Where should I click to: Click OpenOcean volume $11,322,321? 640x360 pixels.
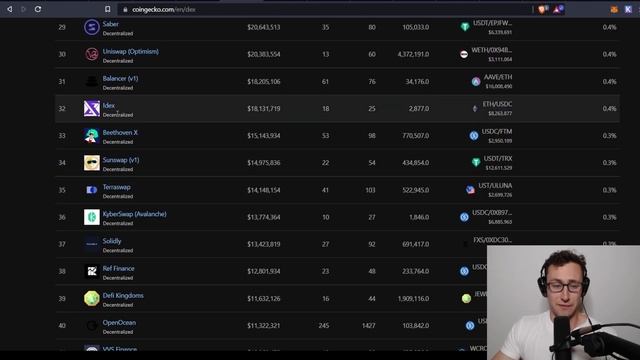click(264, 325)
